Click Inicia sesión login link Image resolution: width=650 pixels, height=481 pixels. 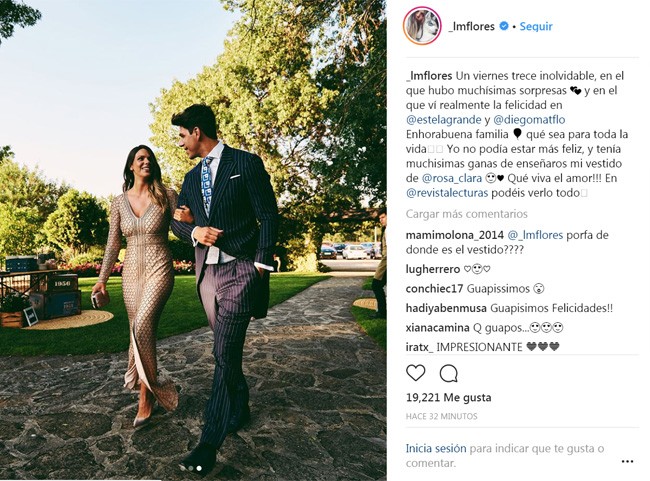pyautogui.click(x=436, y=448)
